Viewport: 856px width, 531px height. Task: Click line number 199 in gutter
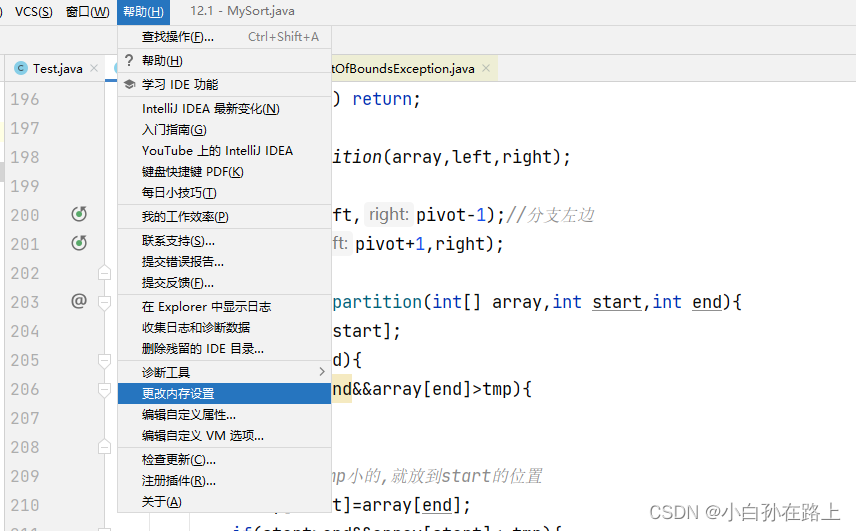25,186
